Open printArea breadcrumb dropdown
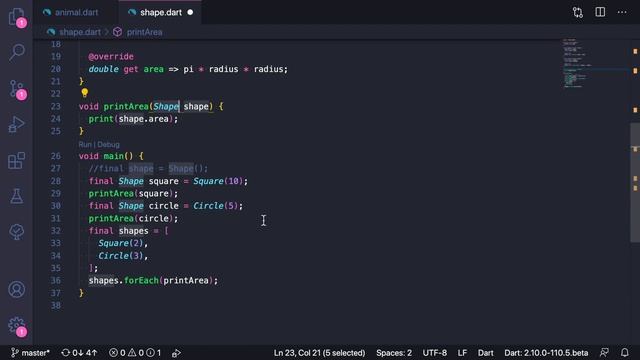Image resolution: width=640 pixels, height=360 pixels. point(144,32)
